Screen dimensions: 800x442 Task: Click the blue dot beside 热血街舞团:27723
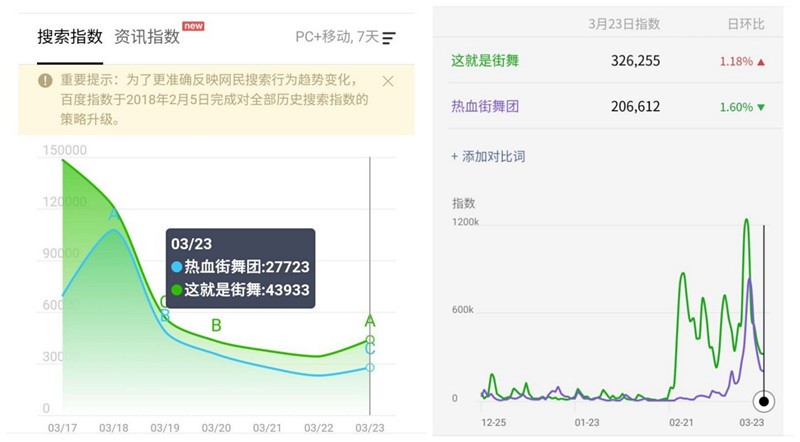(177, 267)
